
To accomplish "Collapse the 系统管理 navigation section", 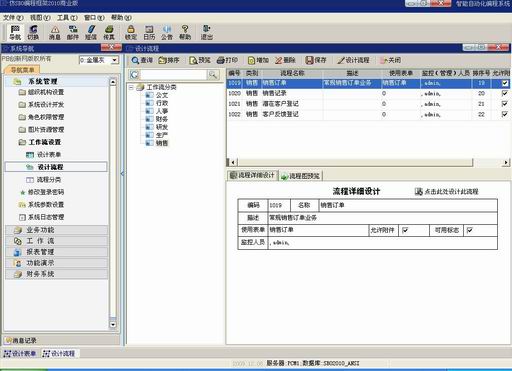I will pos(56,81).
